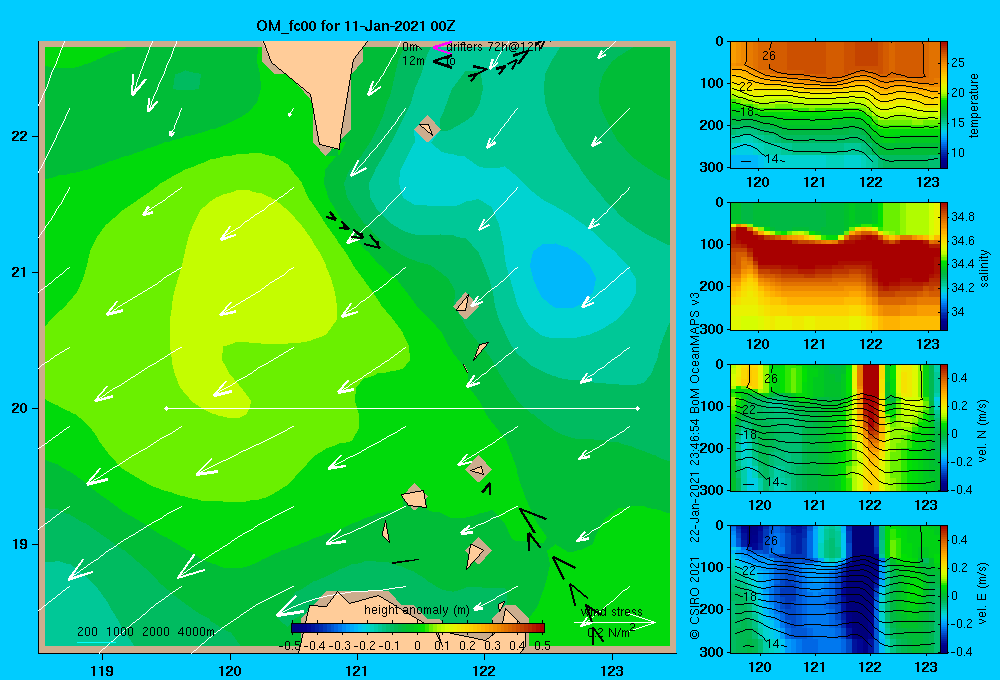Click the wind stress reference arrow
This screenshot has height=680, width=1000.
coord(614,622)
